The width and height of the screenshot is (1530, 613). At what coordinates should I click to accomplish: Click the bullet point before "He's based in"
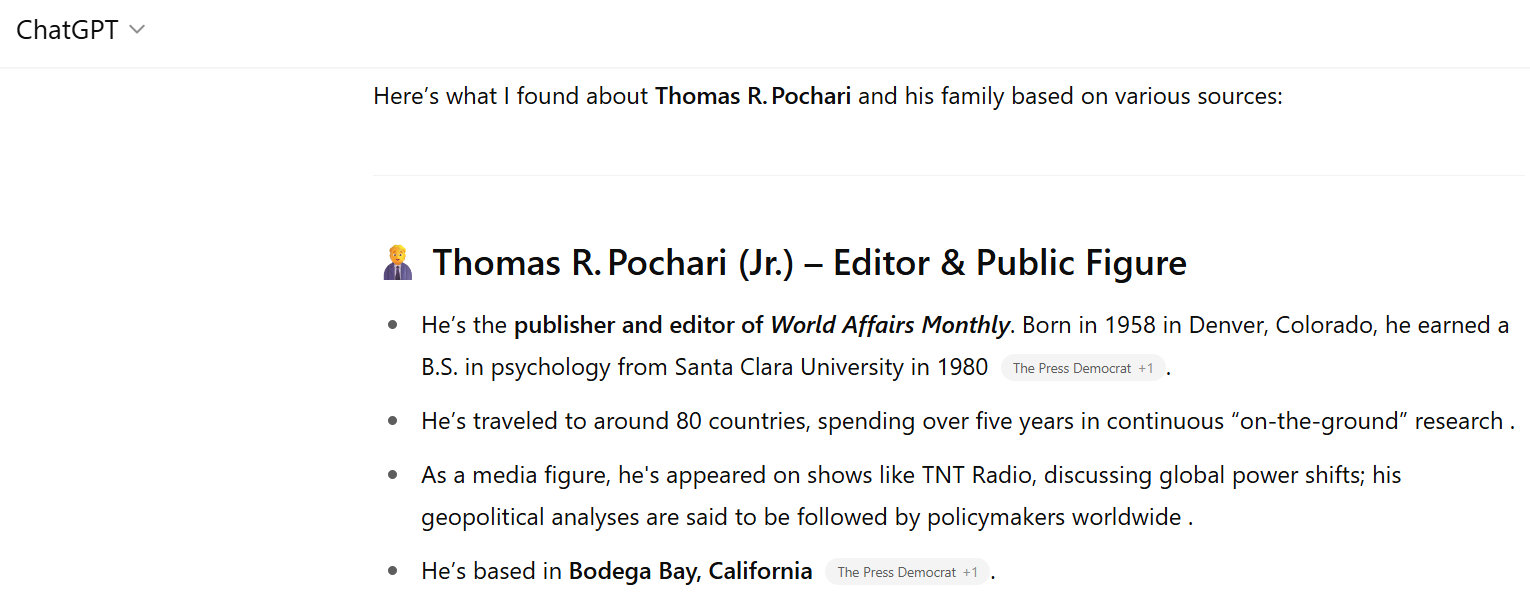point(393,572)
